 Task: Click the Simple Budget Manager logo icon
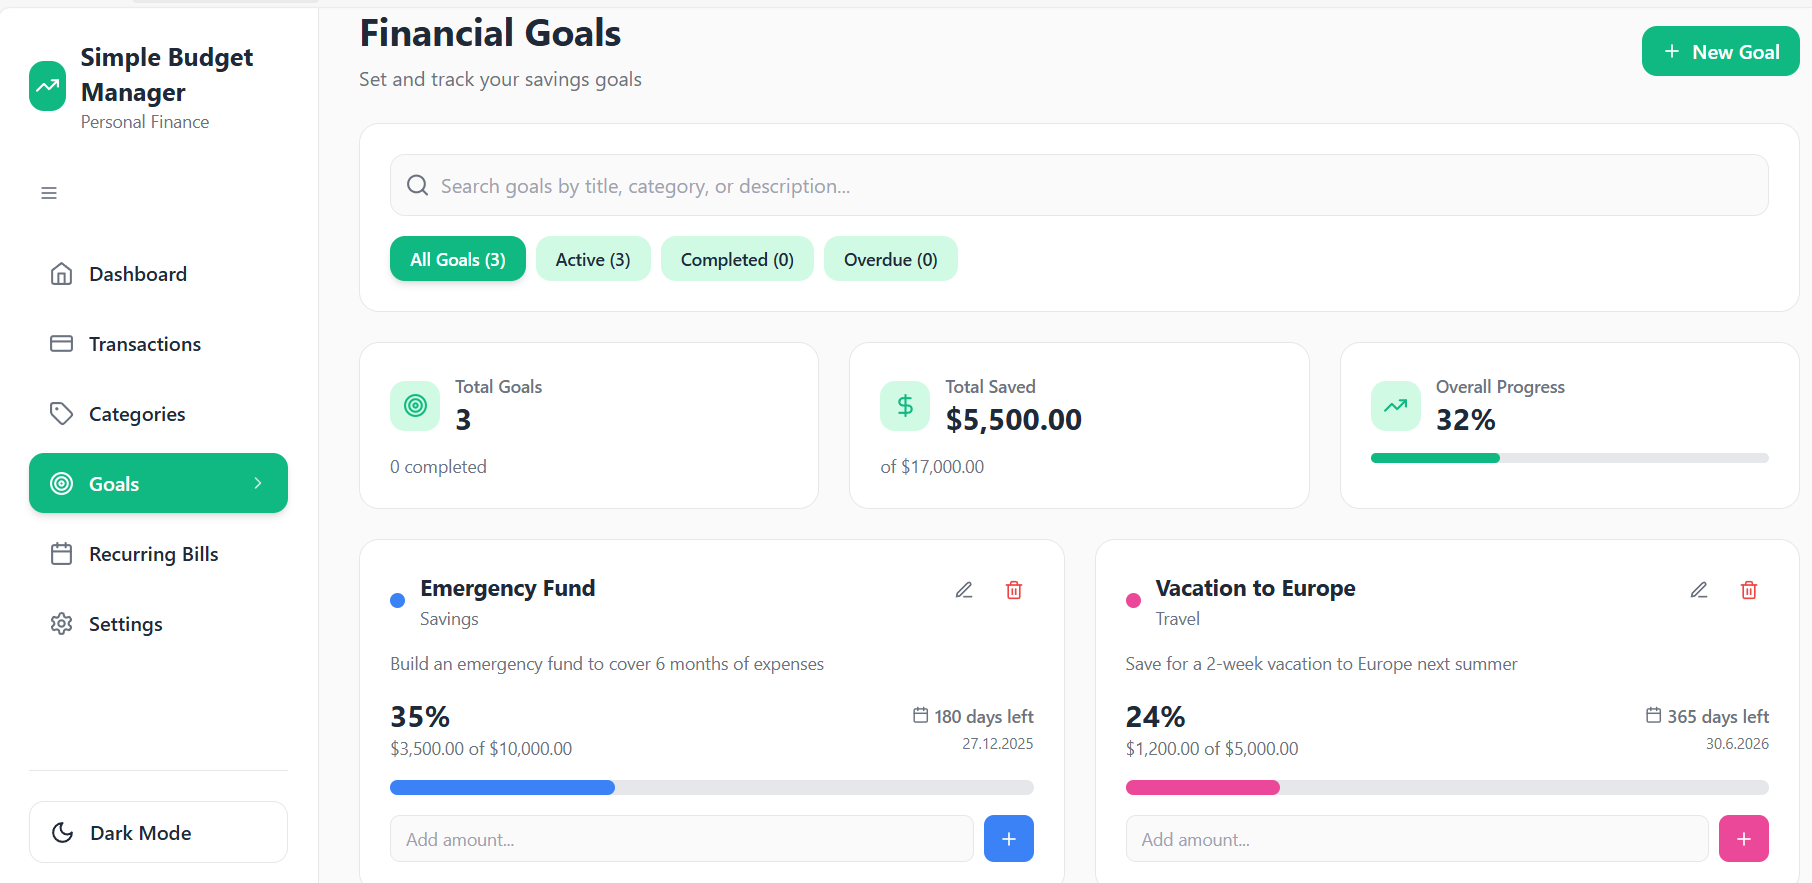coord(48,86)
